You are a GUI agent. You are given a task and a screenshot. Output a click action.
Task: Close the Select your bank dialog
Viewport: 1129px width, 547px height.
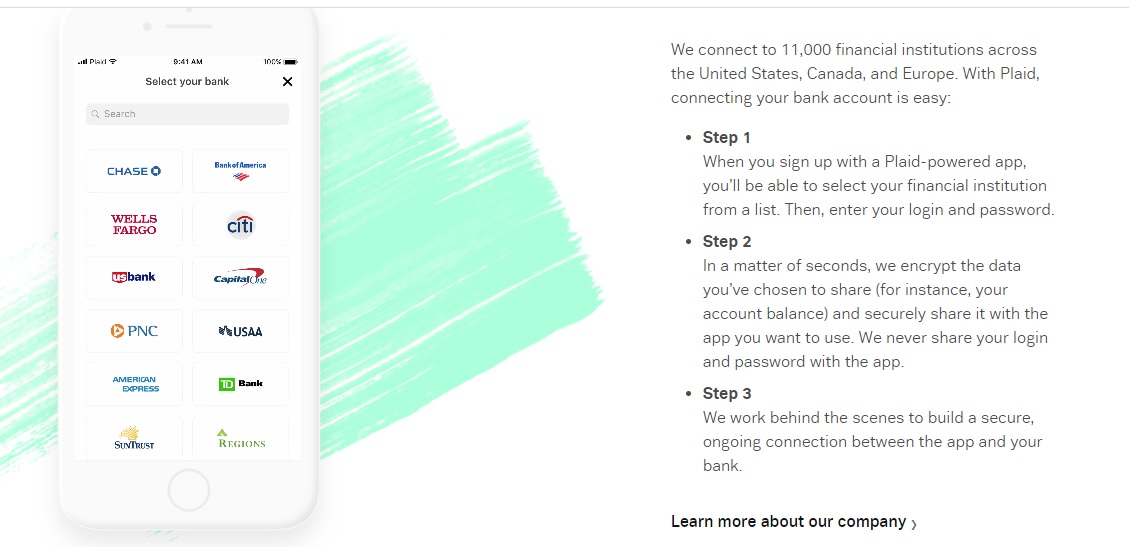(287, 81)
